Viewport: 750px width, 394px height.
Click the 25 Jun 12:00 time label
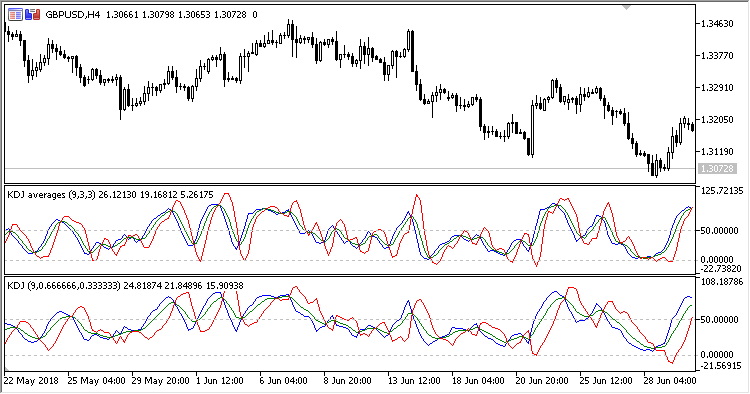(606, 381)
